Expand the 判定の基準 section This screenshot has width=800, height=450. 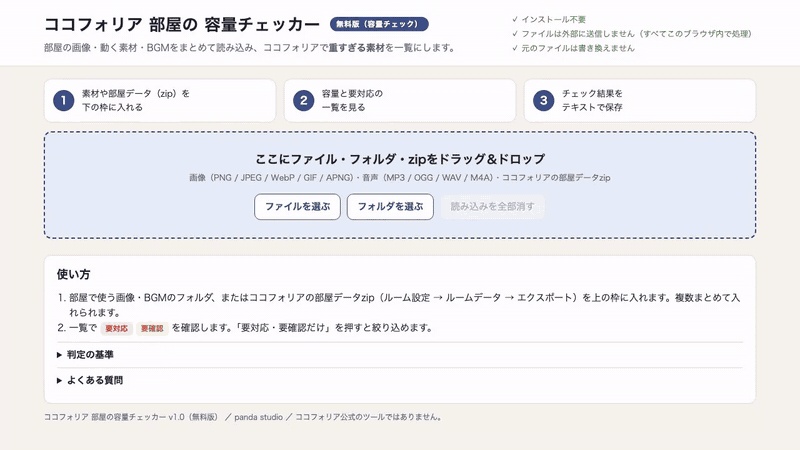click(85, 355)
